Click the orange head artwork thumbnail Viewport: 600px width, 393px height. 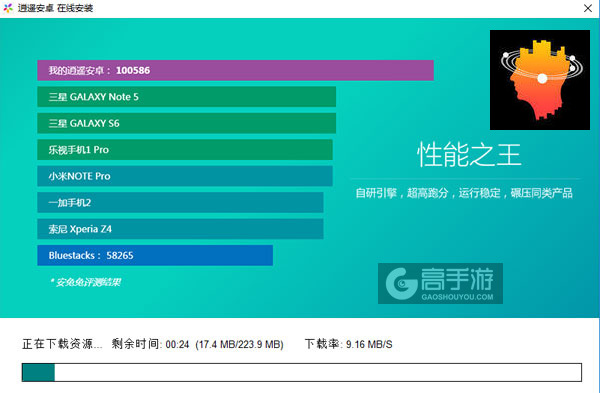(540, 80)
